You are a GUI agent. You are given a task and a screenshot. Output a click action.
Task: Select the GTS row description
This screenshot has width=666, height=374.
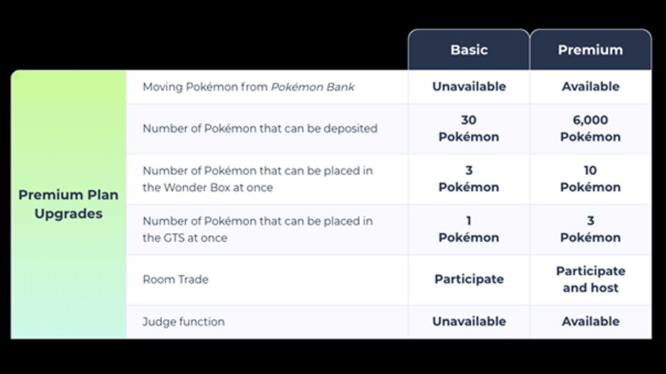point(258,229)
